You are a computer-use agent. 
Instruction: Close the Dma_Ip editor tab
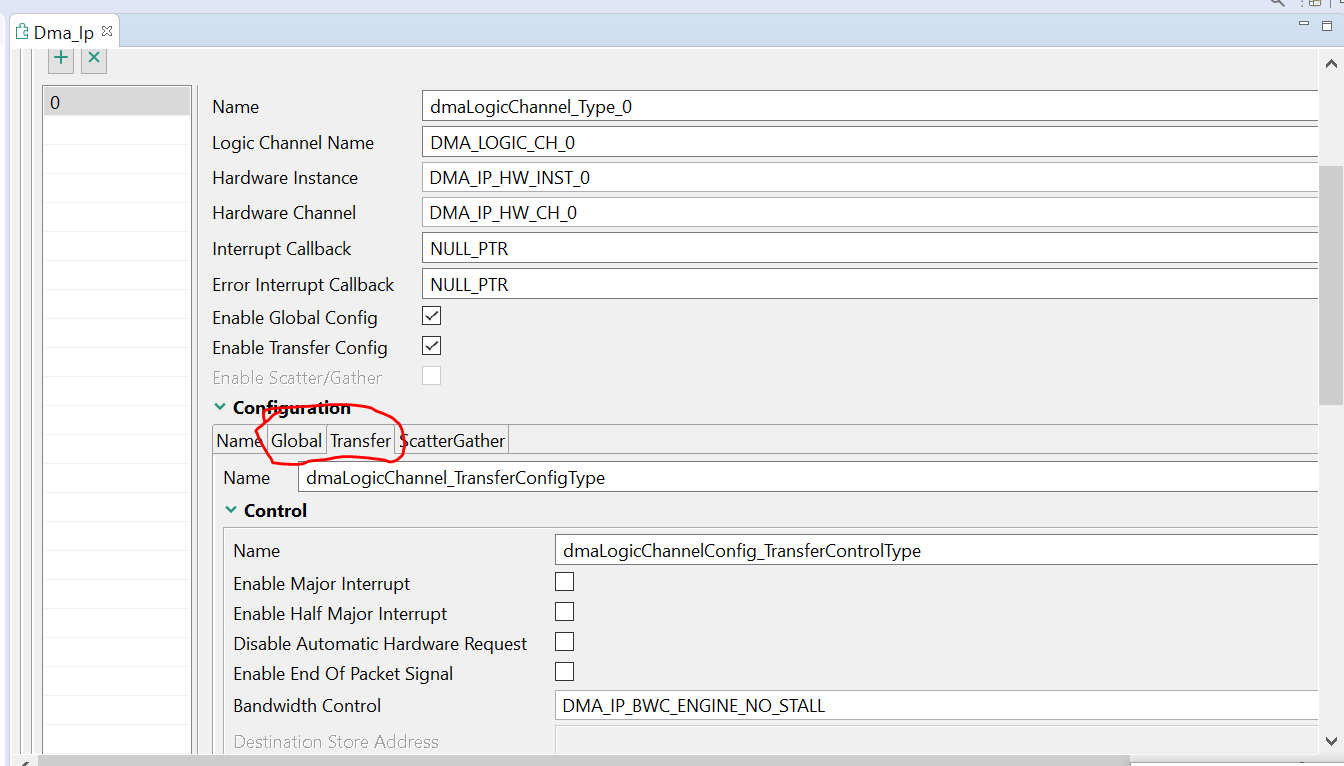(107, 31)
